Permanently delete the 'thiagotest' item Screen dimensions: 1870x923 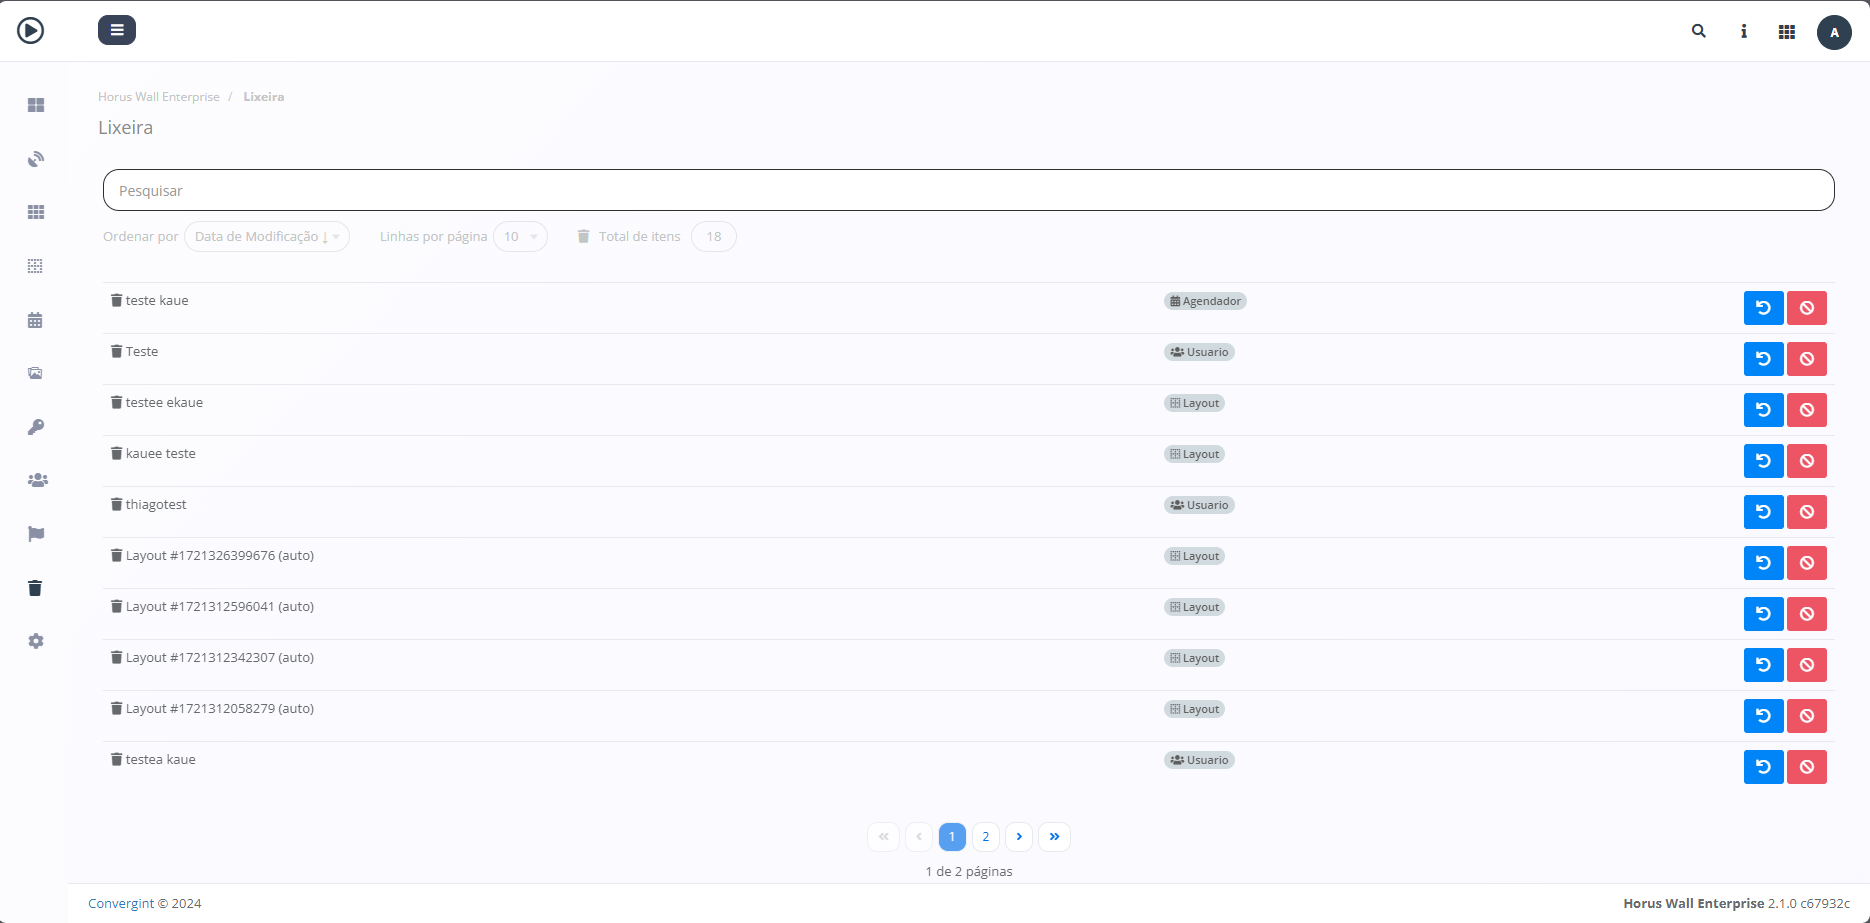tap(1806, 512)
